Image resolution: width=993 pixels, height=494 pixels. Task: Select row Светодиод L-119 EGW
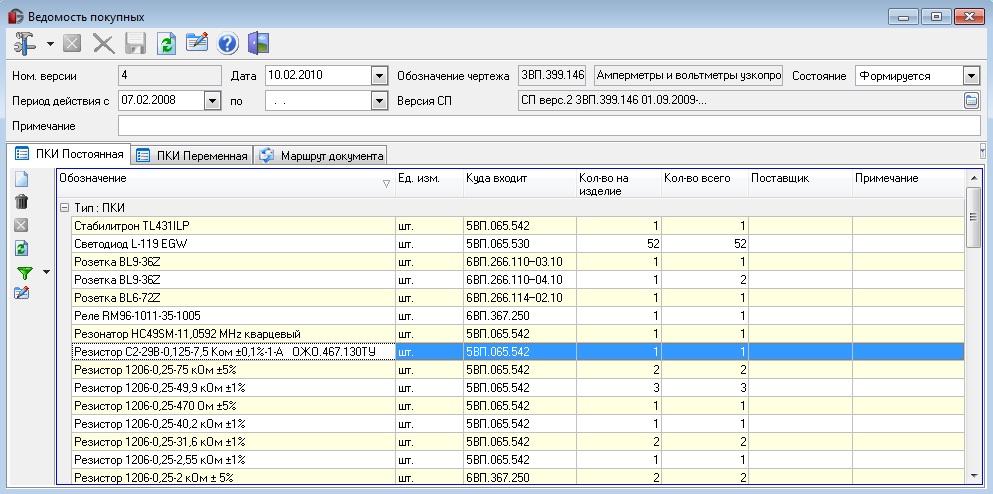pyautogui.click(x=518, y=244)
